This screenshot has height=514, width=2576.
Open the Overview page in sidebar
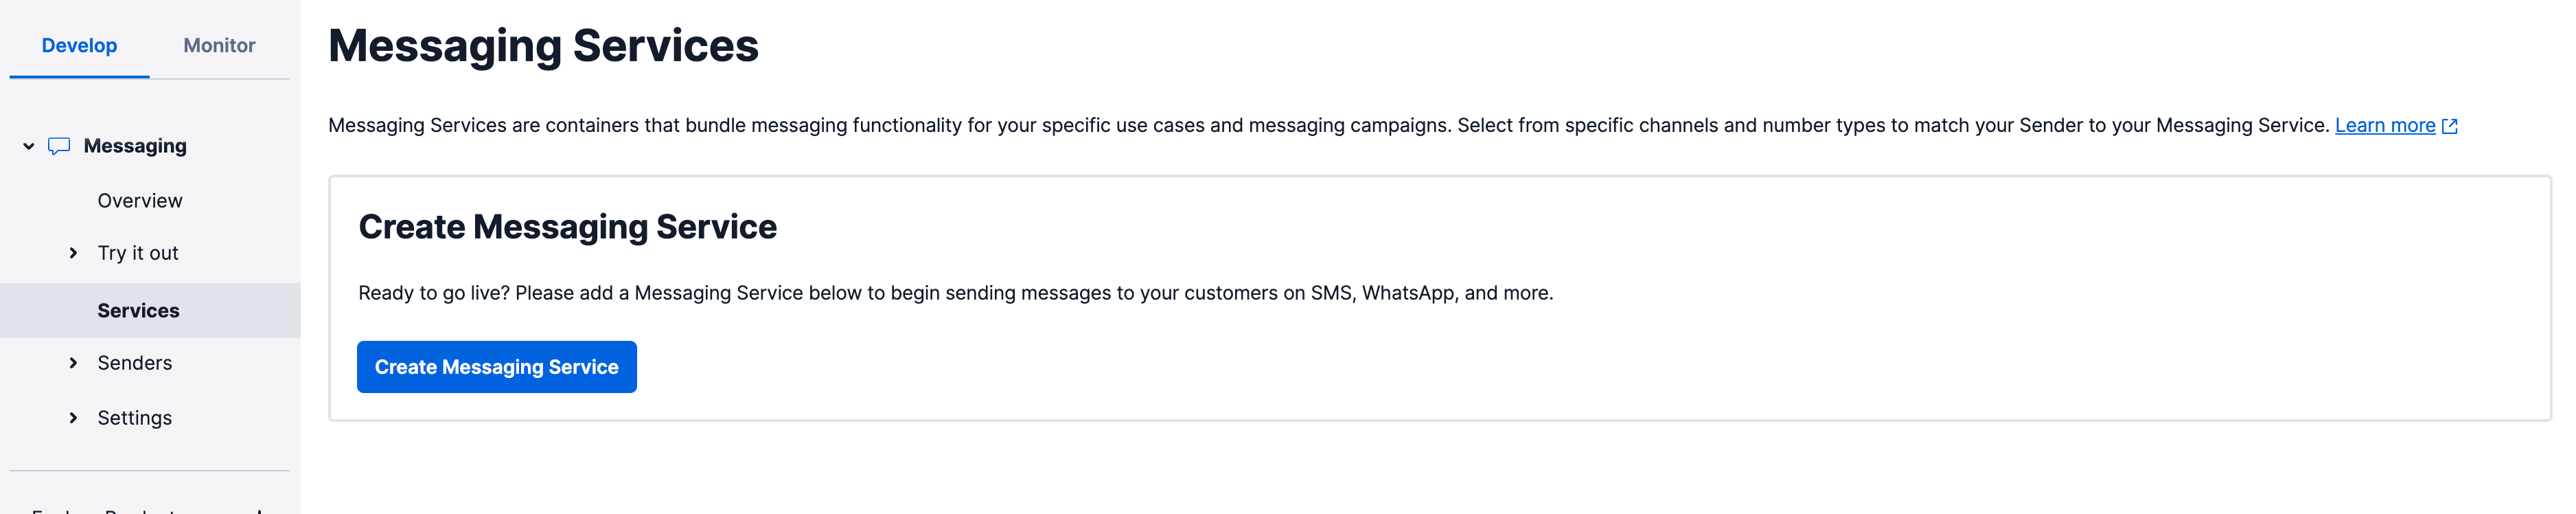click(x=140, y=201)
